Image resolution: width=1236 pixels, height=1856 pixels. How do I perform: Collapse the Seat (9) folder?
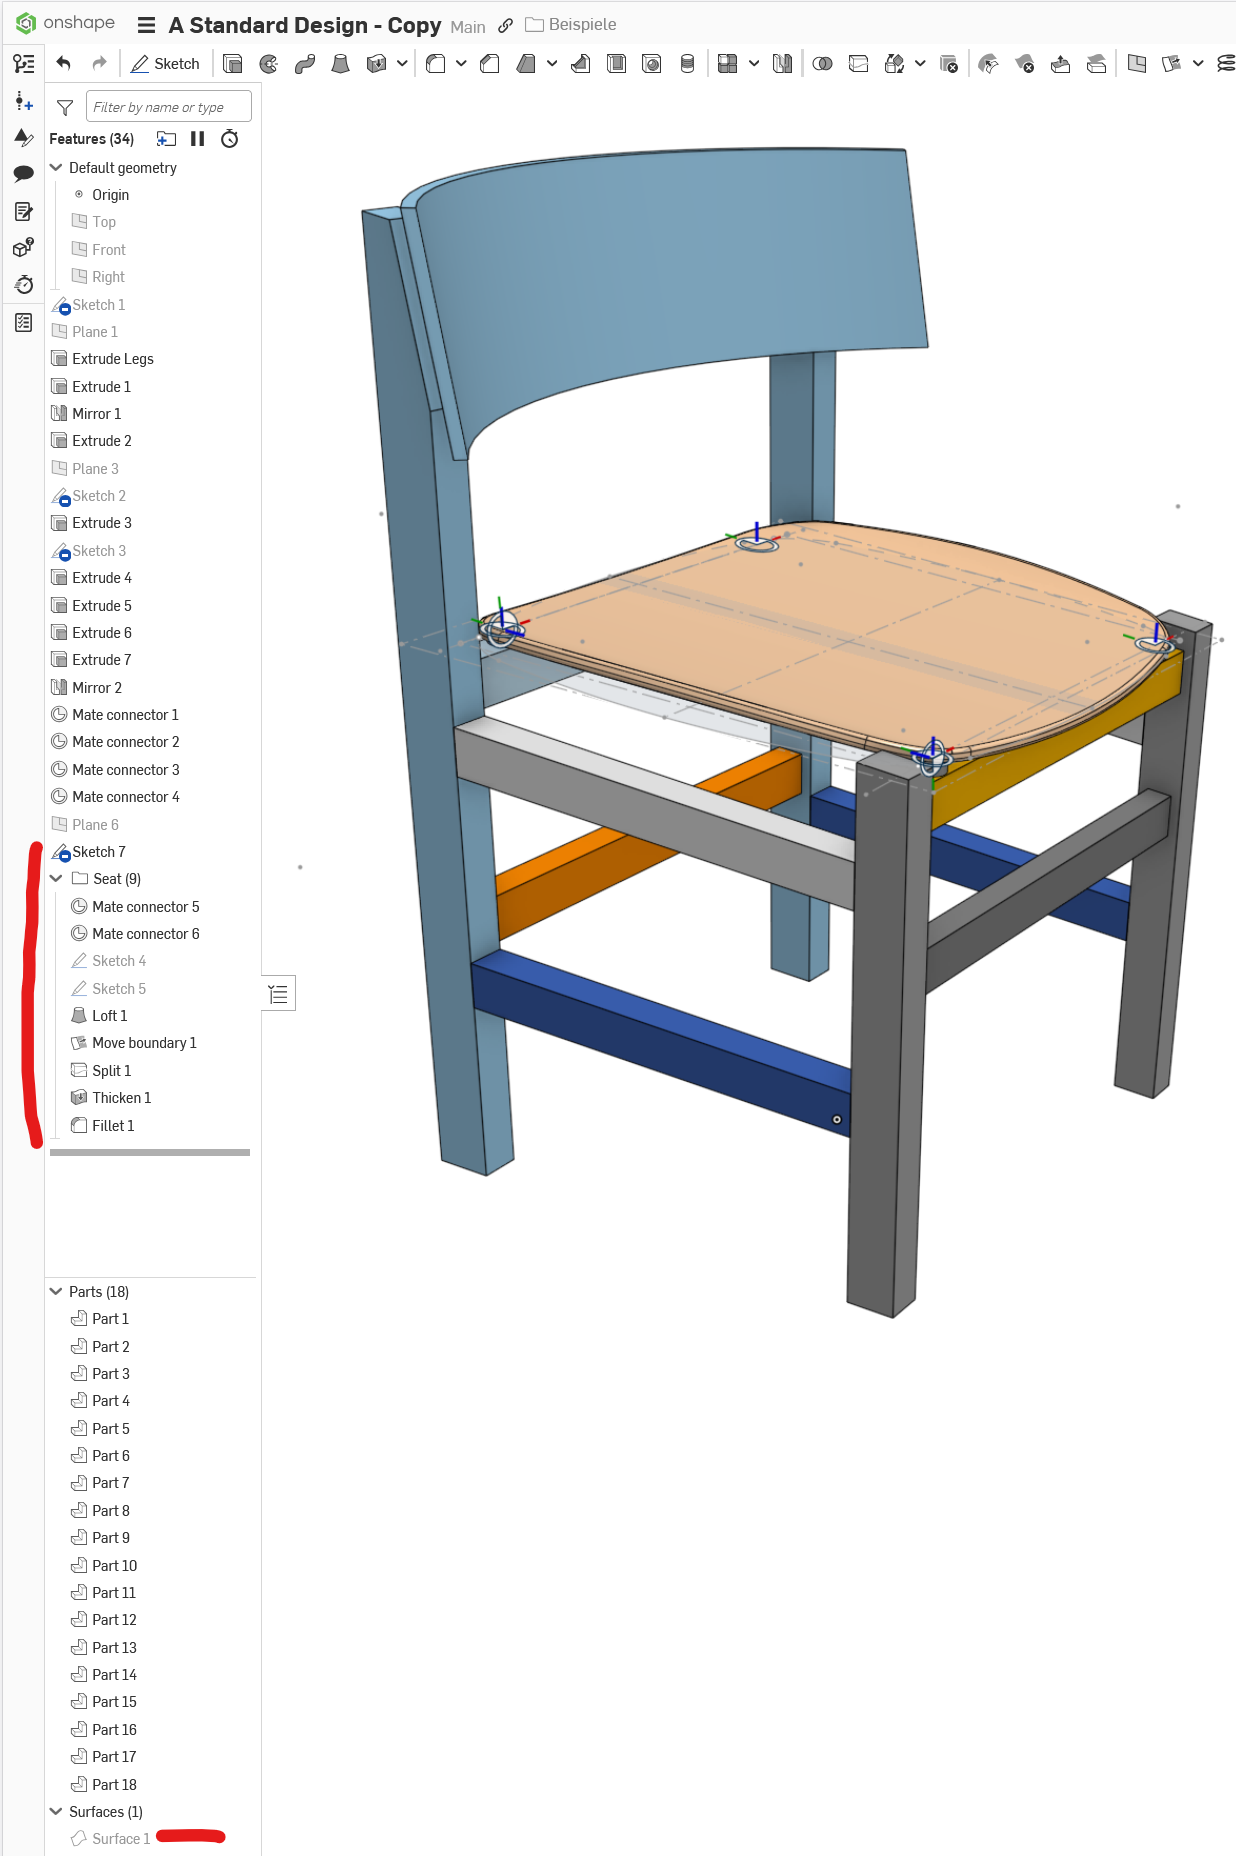(x=56, y=878)
